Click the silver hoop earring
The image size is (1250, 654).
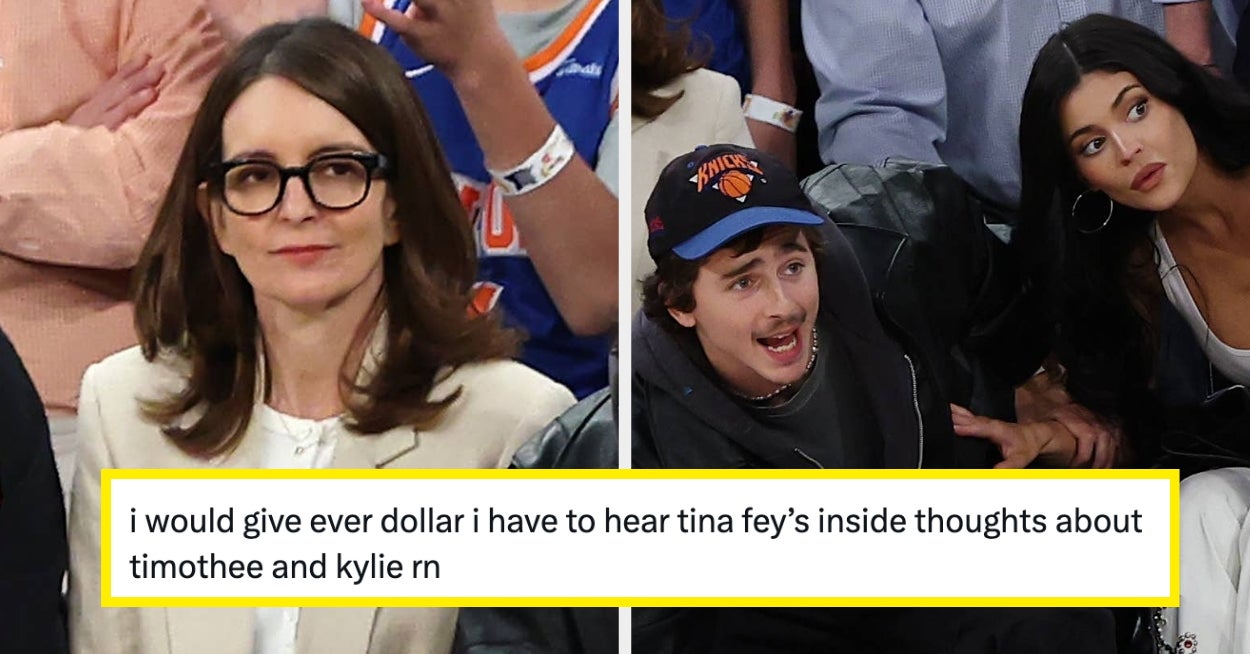(1091, 212)
